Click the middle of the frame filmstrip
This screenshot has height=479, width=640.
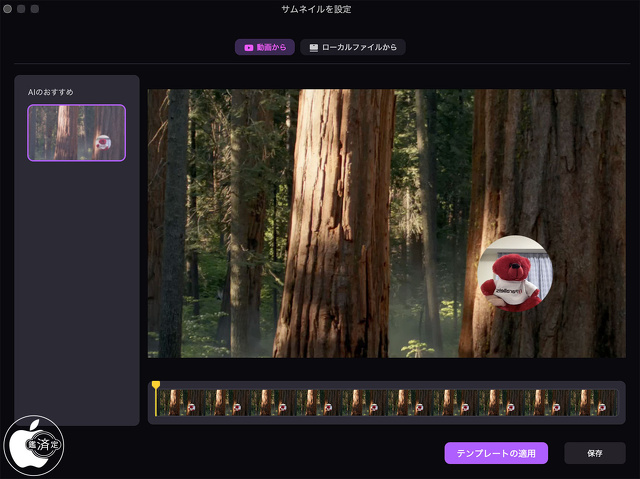(x=387, y=402)
